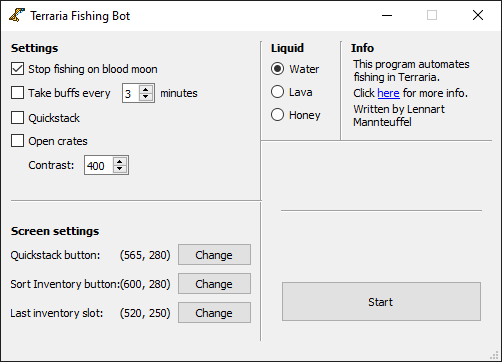Lower Contrast value with the down arrow
Image resolution: width=502 pixels, height=362 pixels.
point(120,169)
